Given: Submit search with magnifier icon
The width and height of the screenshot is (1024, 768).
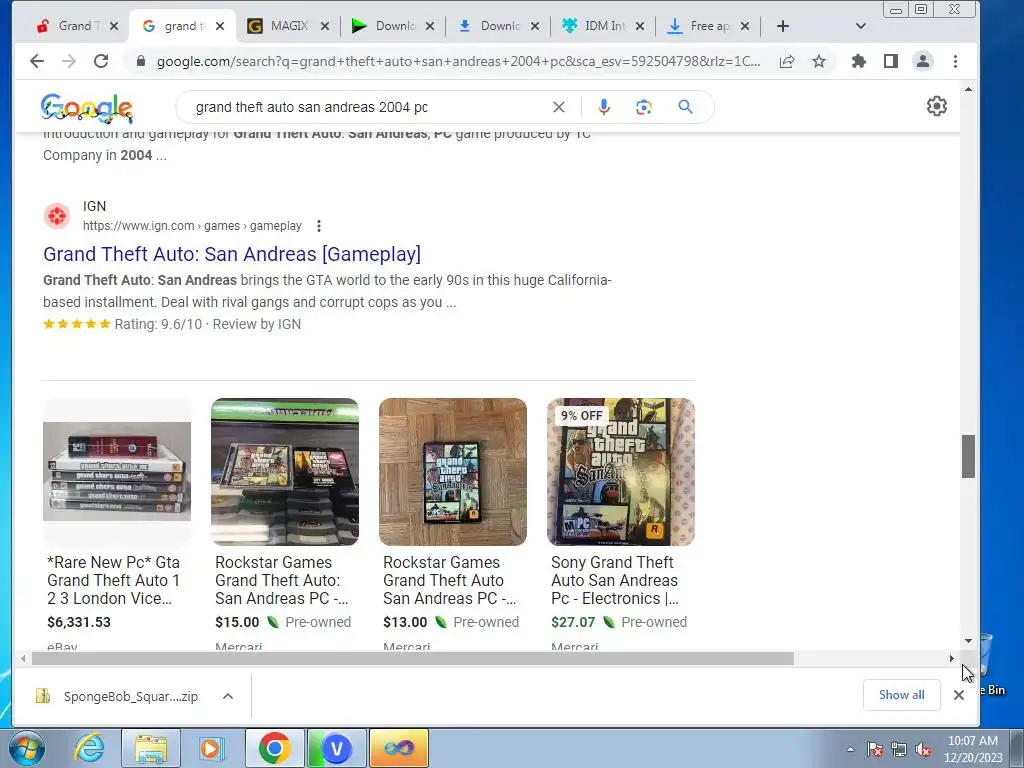Looking at the screenshot, I should [685, 107].
